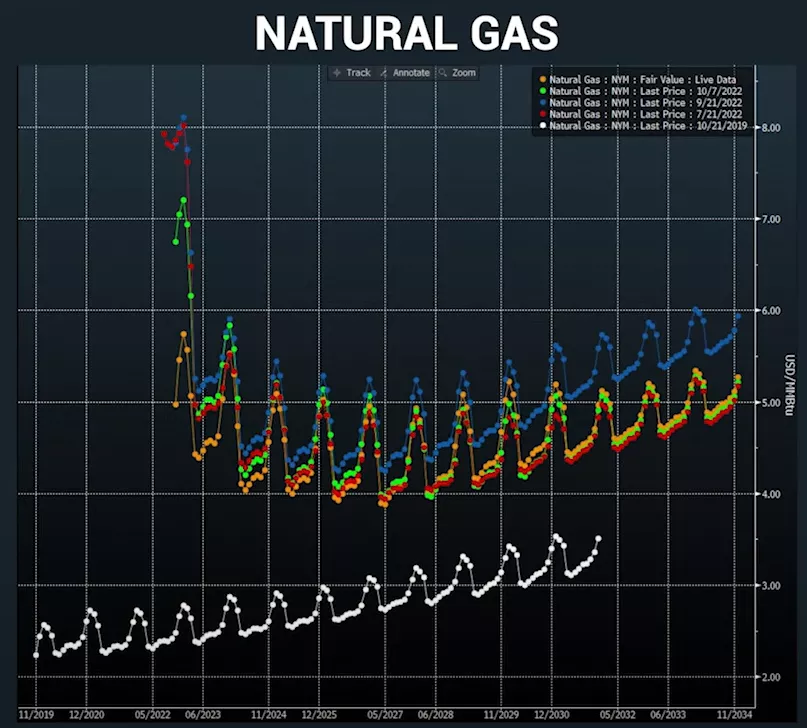Click the USD/MMBtu axis title
Image resolution: width=807 pixels, height=728 pixels.
click(790, 385)
